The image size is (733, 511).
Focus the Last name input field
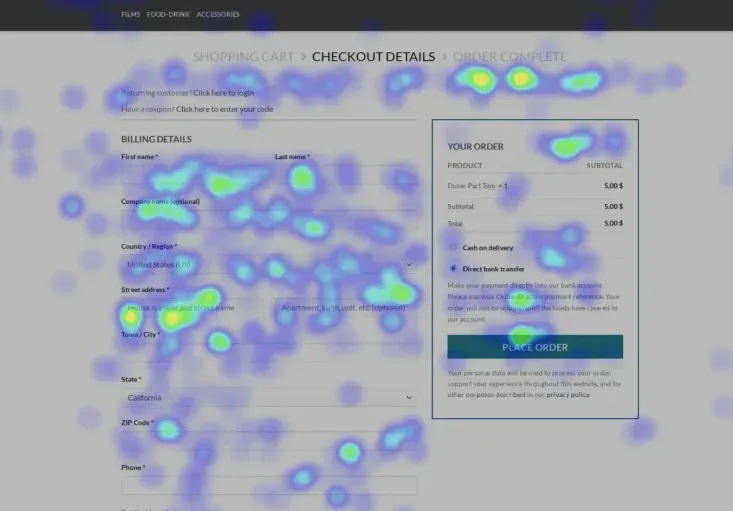(x=345, y=175)
